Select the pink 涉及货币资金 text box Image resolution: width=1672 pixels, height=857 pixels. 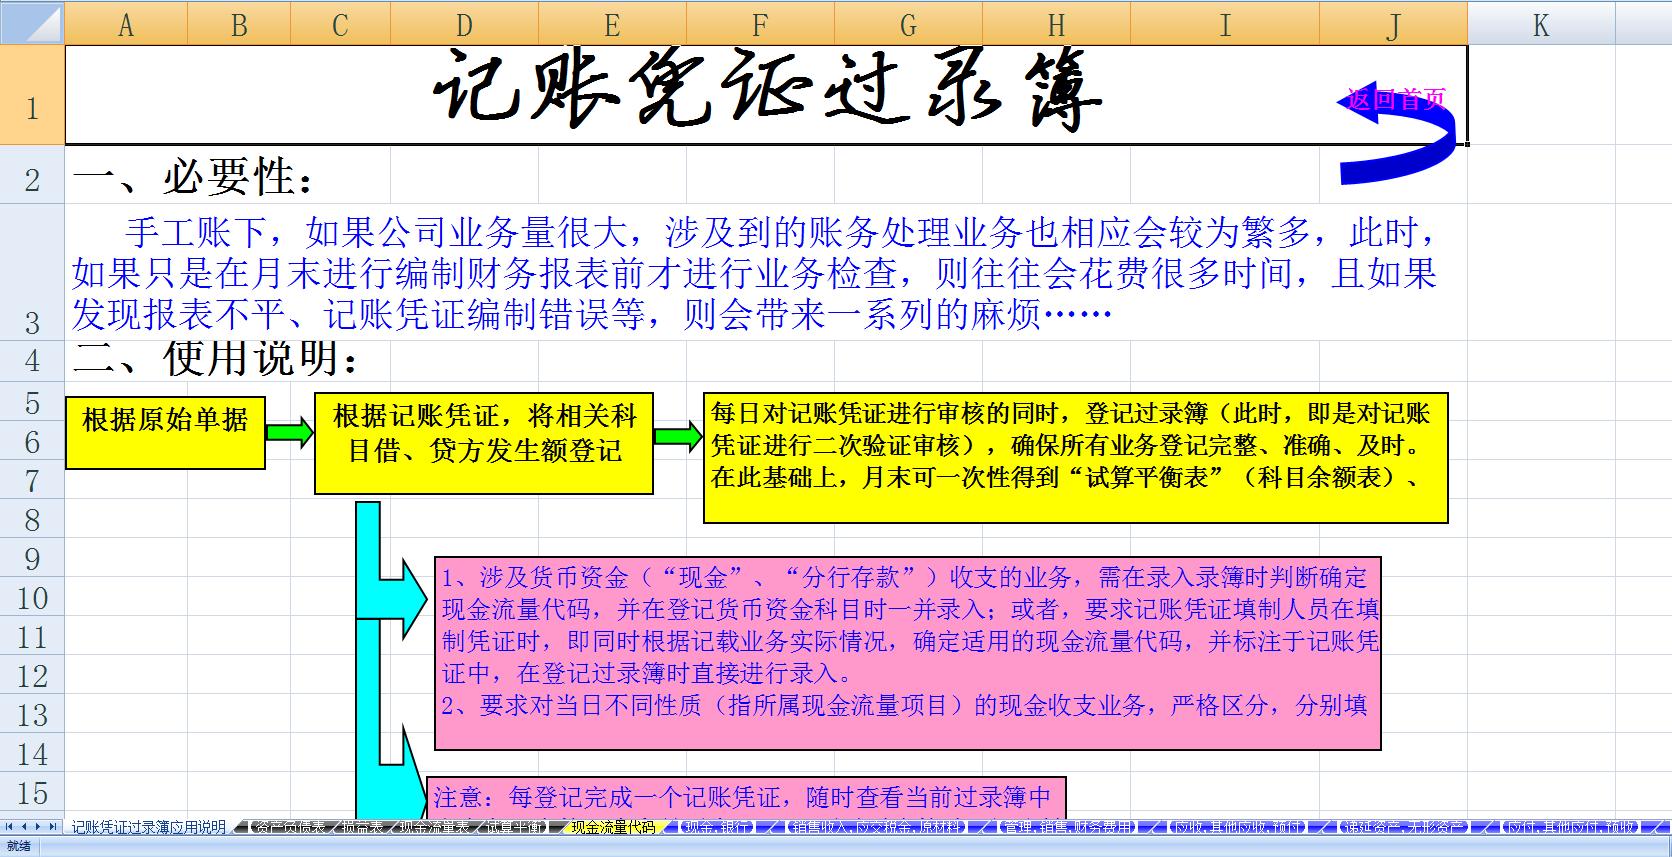click(x=908, y=653)
